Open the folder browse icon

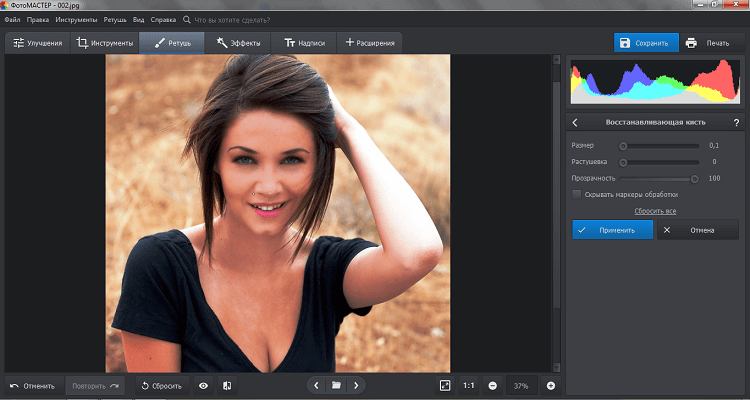pos(337,385)
